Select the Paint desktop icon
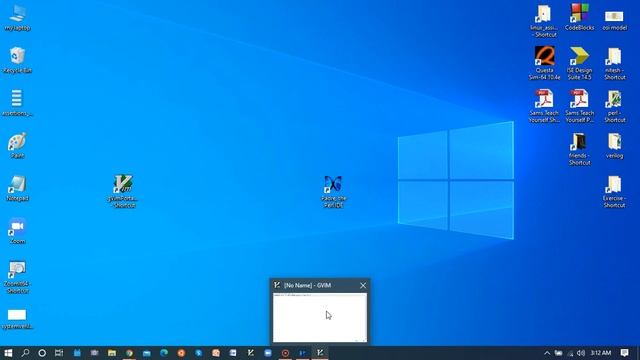The image size is (640, 360). [17, 145]
